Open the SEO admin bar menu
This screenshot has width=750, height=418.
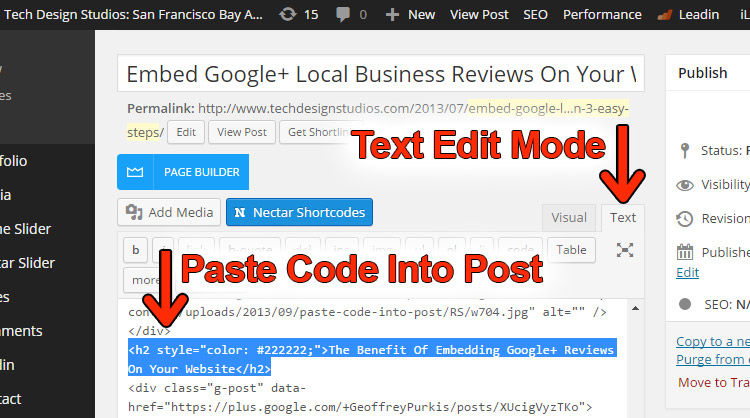(535, 15)
